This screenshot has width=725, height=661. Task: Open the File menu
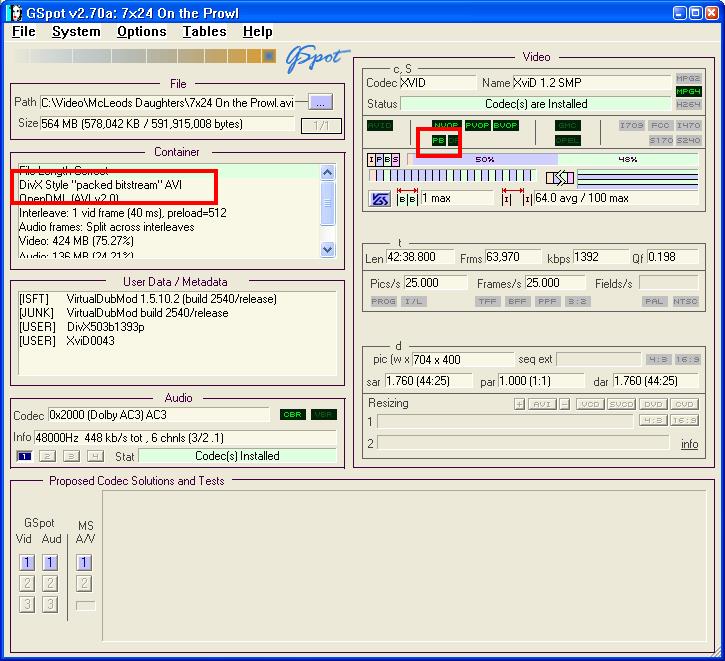(x=24, y=31)
